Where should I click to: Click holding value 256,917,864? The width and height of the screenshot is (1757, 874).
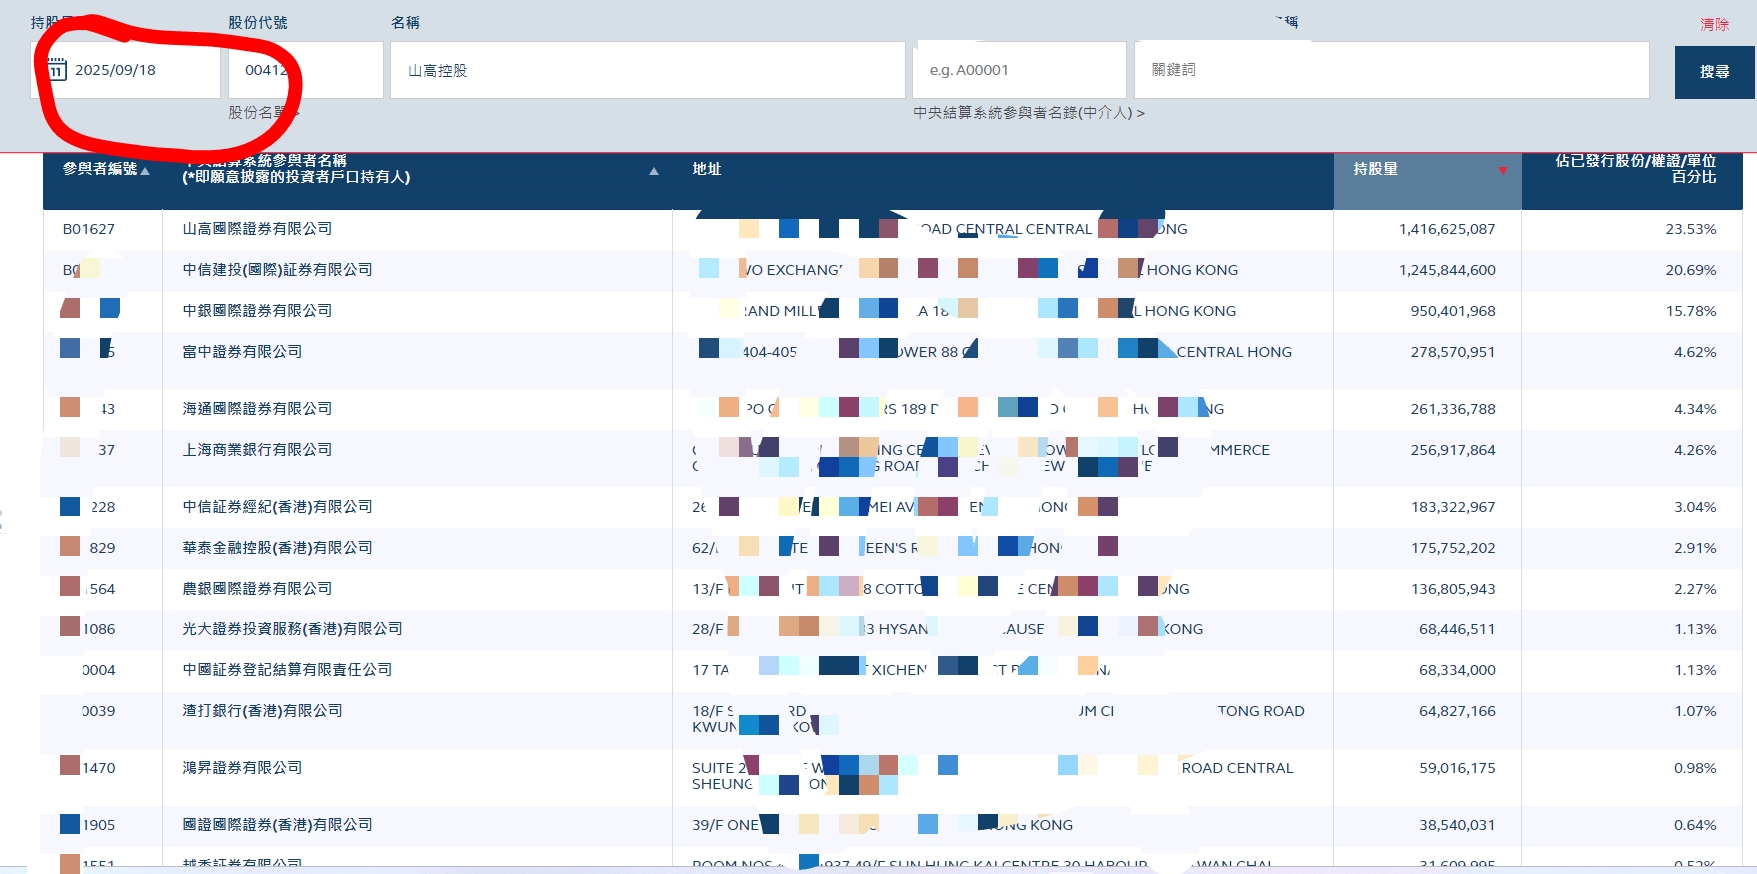[x=1453, y=450]
